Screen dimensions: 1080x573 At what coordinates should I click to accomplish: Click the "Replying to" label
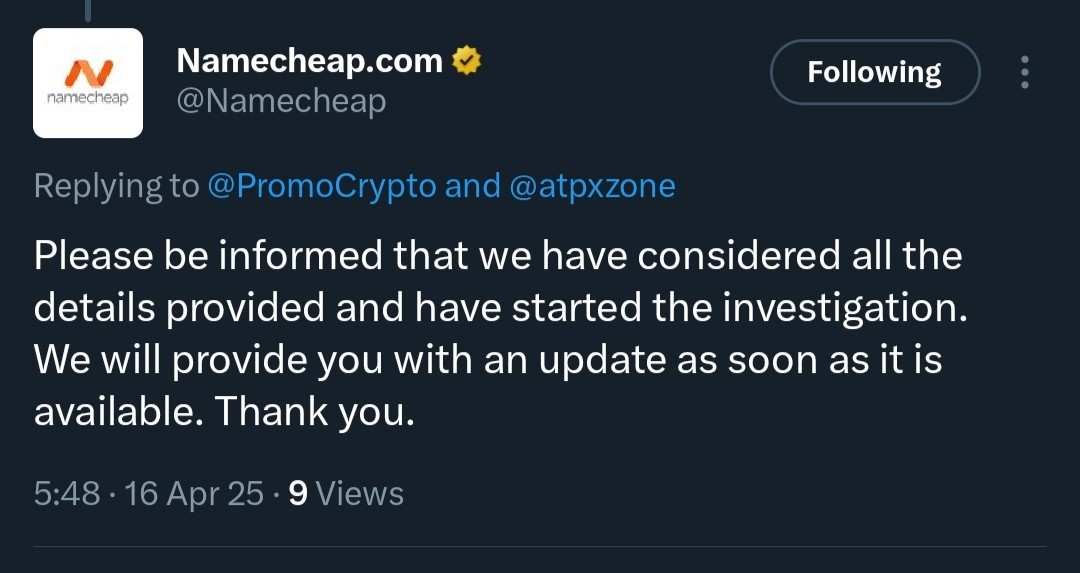[x=116, y=186]
